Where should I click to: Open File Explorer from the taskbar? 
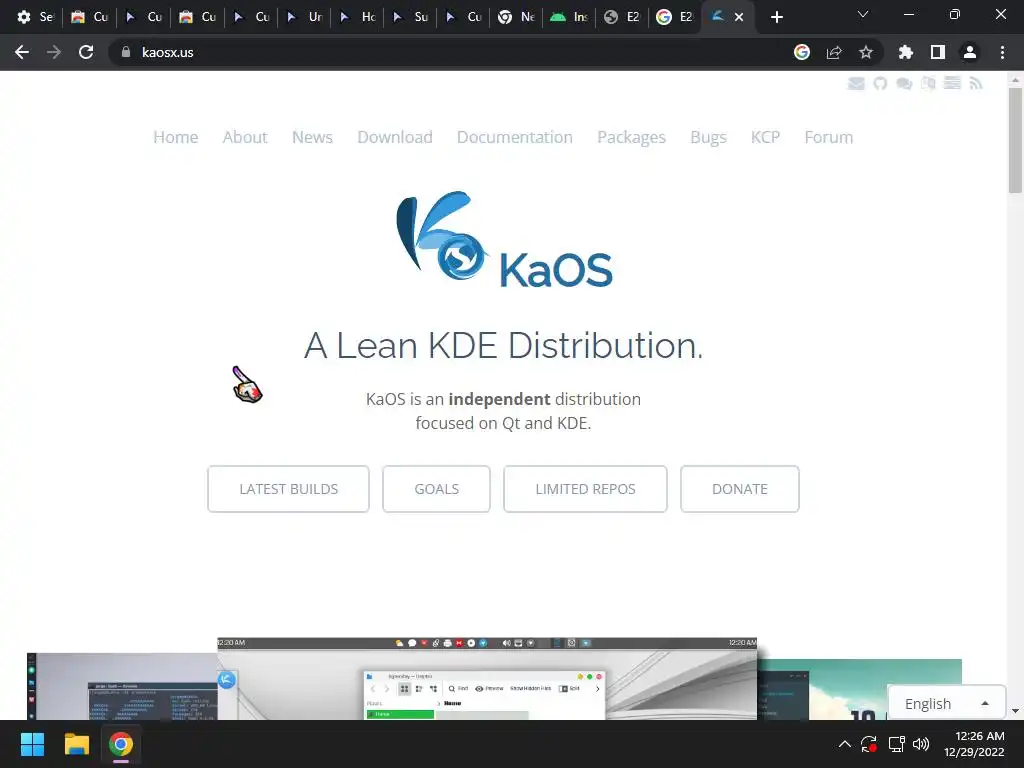point(76,744)
